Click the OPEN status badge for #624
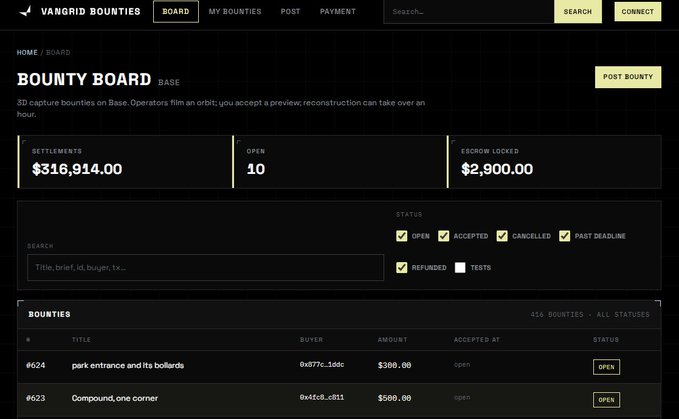 [x=606, y=367]
